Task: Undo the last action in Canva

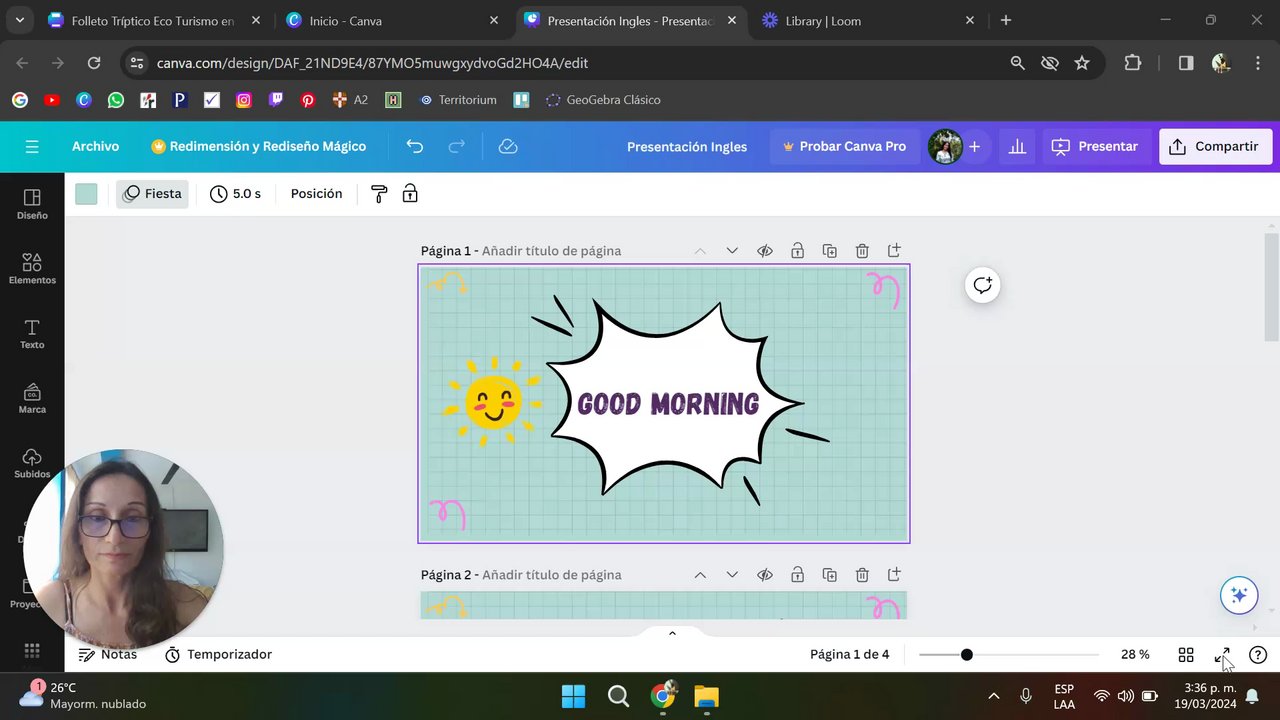Action: pos(415,147)
